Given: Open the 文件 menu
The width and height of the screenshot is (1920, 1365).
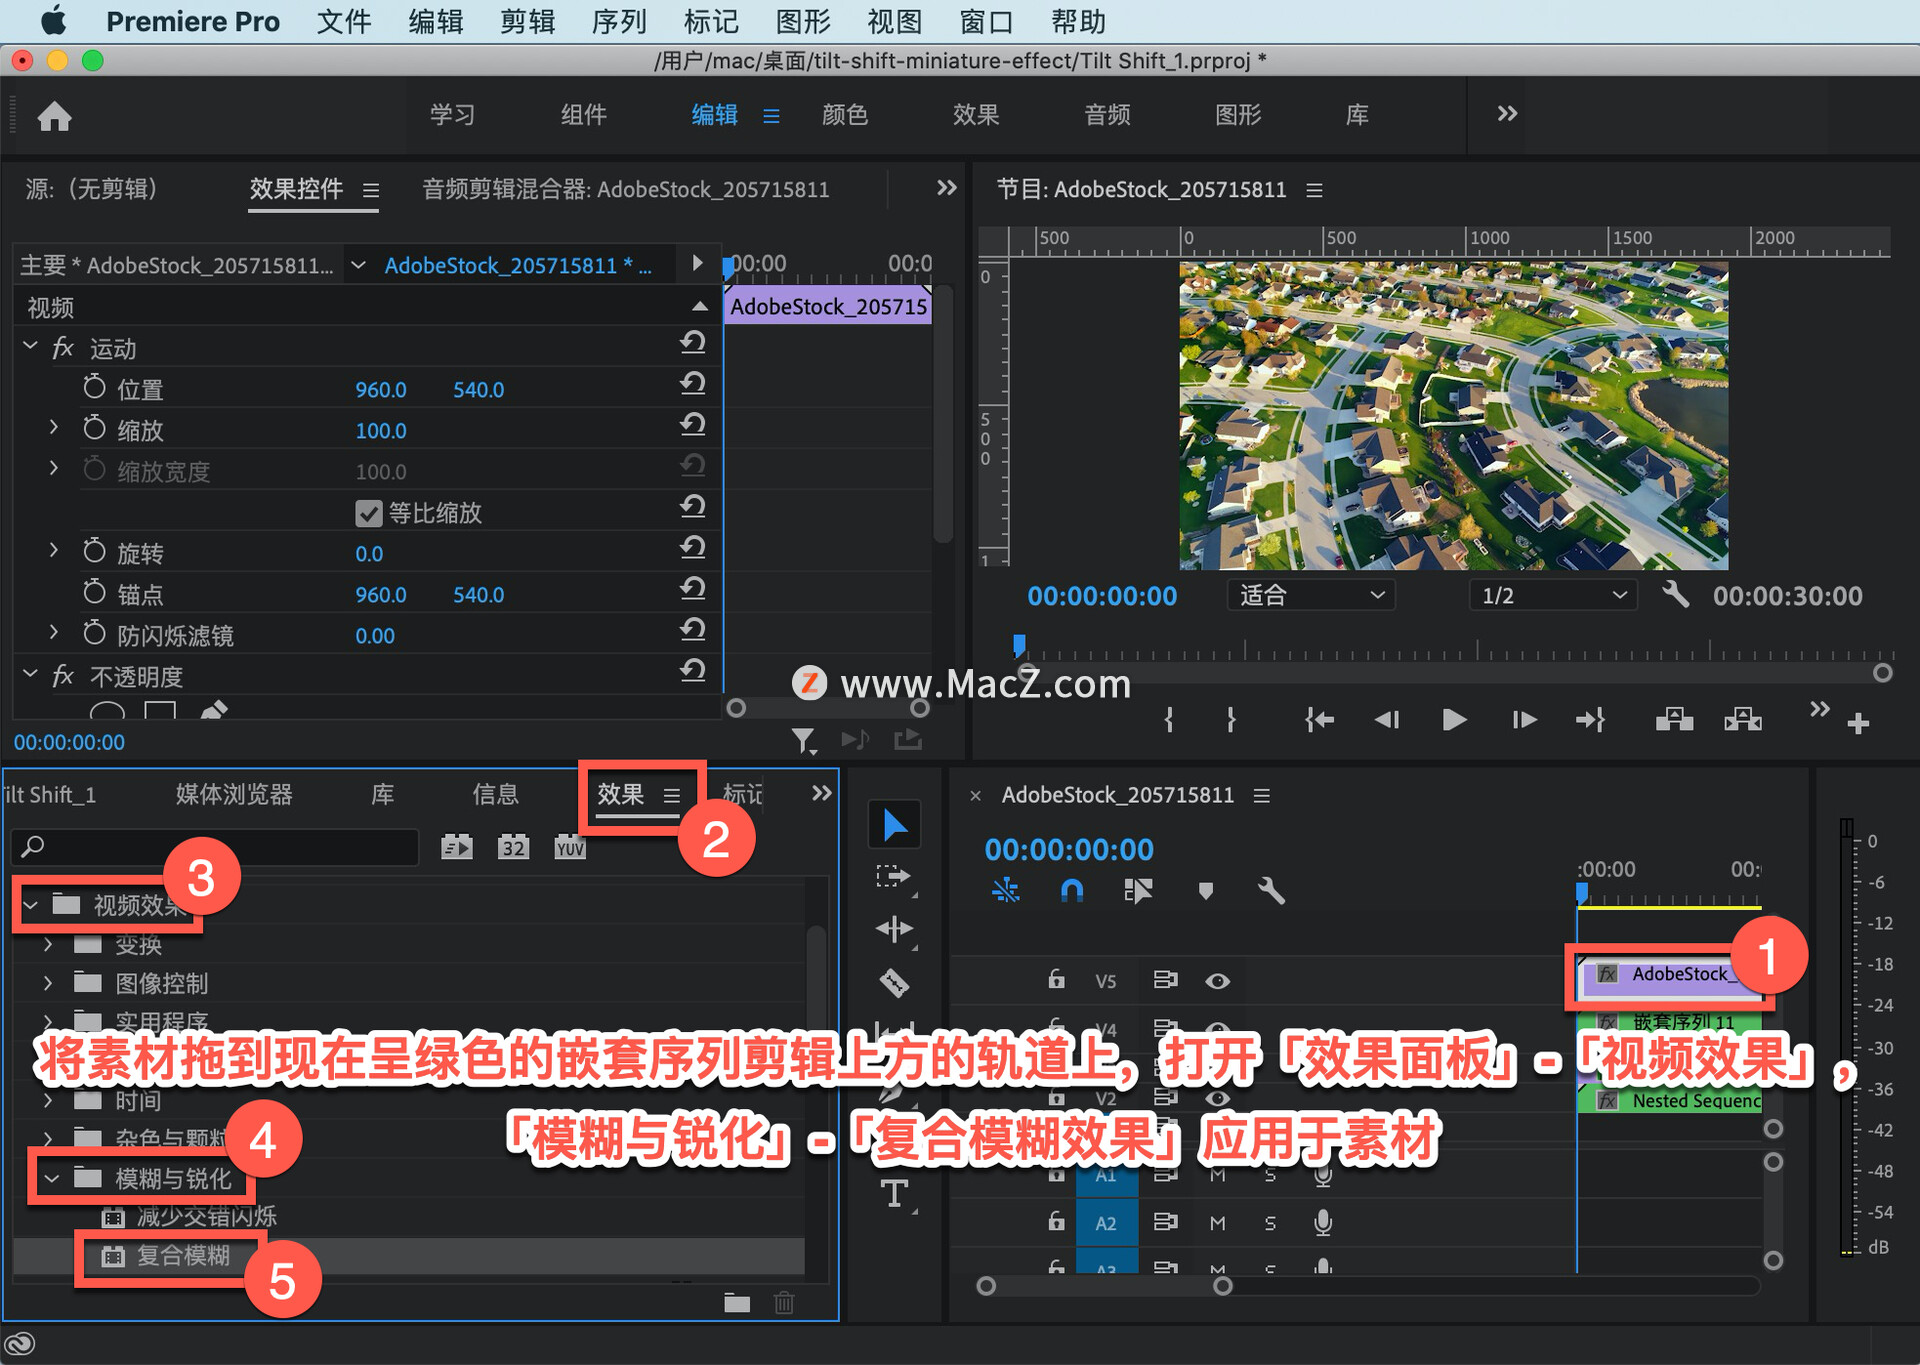Looking at the screenshot, I should coord(343,21).
